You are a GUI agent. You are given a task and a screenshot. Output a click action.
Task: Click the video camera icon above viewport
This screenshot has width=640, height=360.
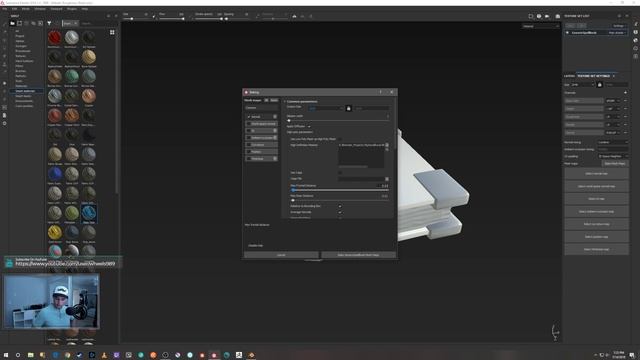pyautogui.click(x=547, y=16)
